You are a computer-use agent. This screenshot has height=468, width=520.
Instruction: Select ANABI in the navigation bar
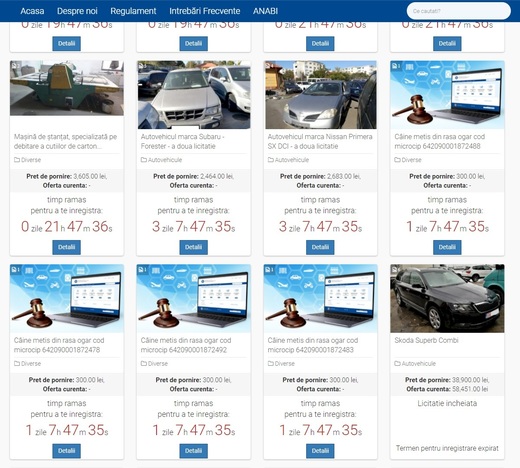(x=265, y=11)
